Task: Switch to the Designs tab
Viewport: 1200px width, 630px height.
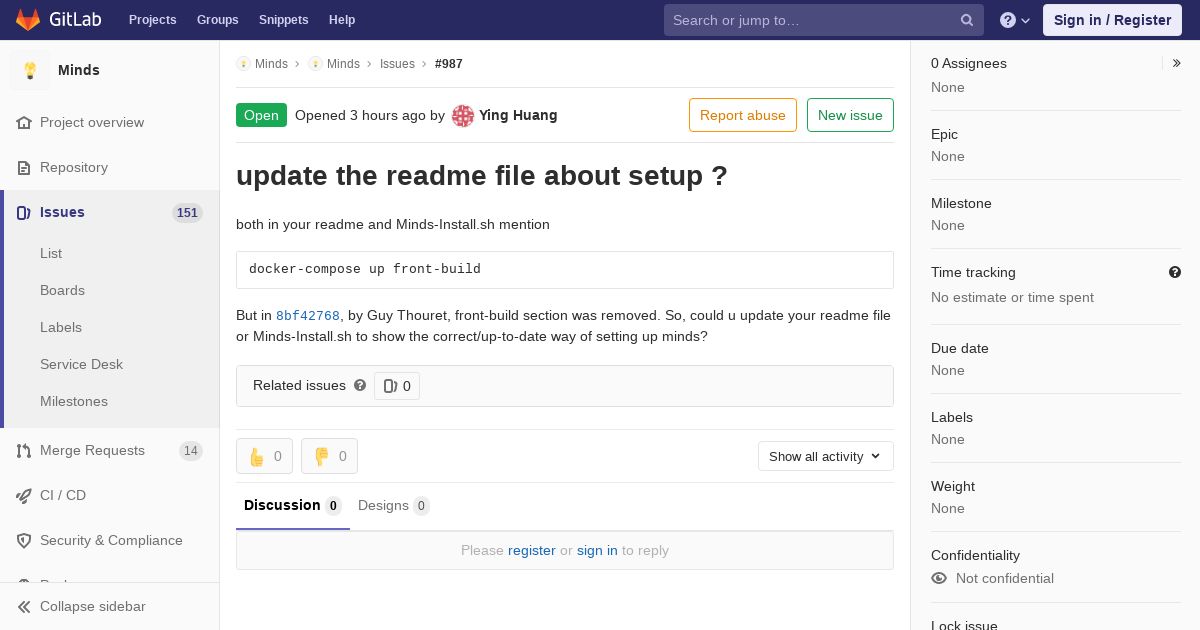Action: tap(394, 506)
